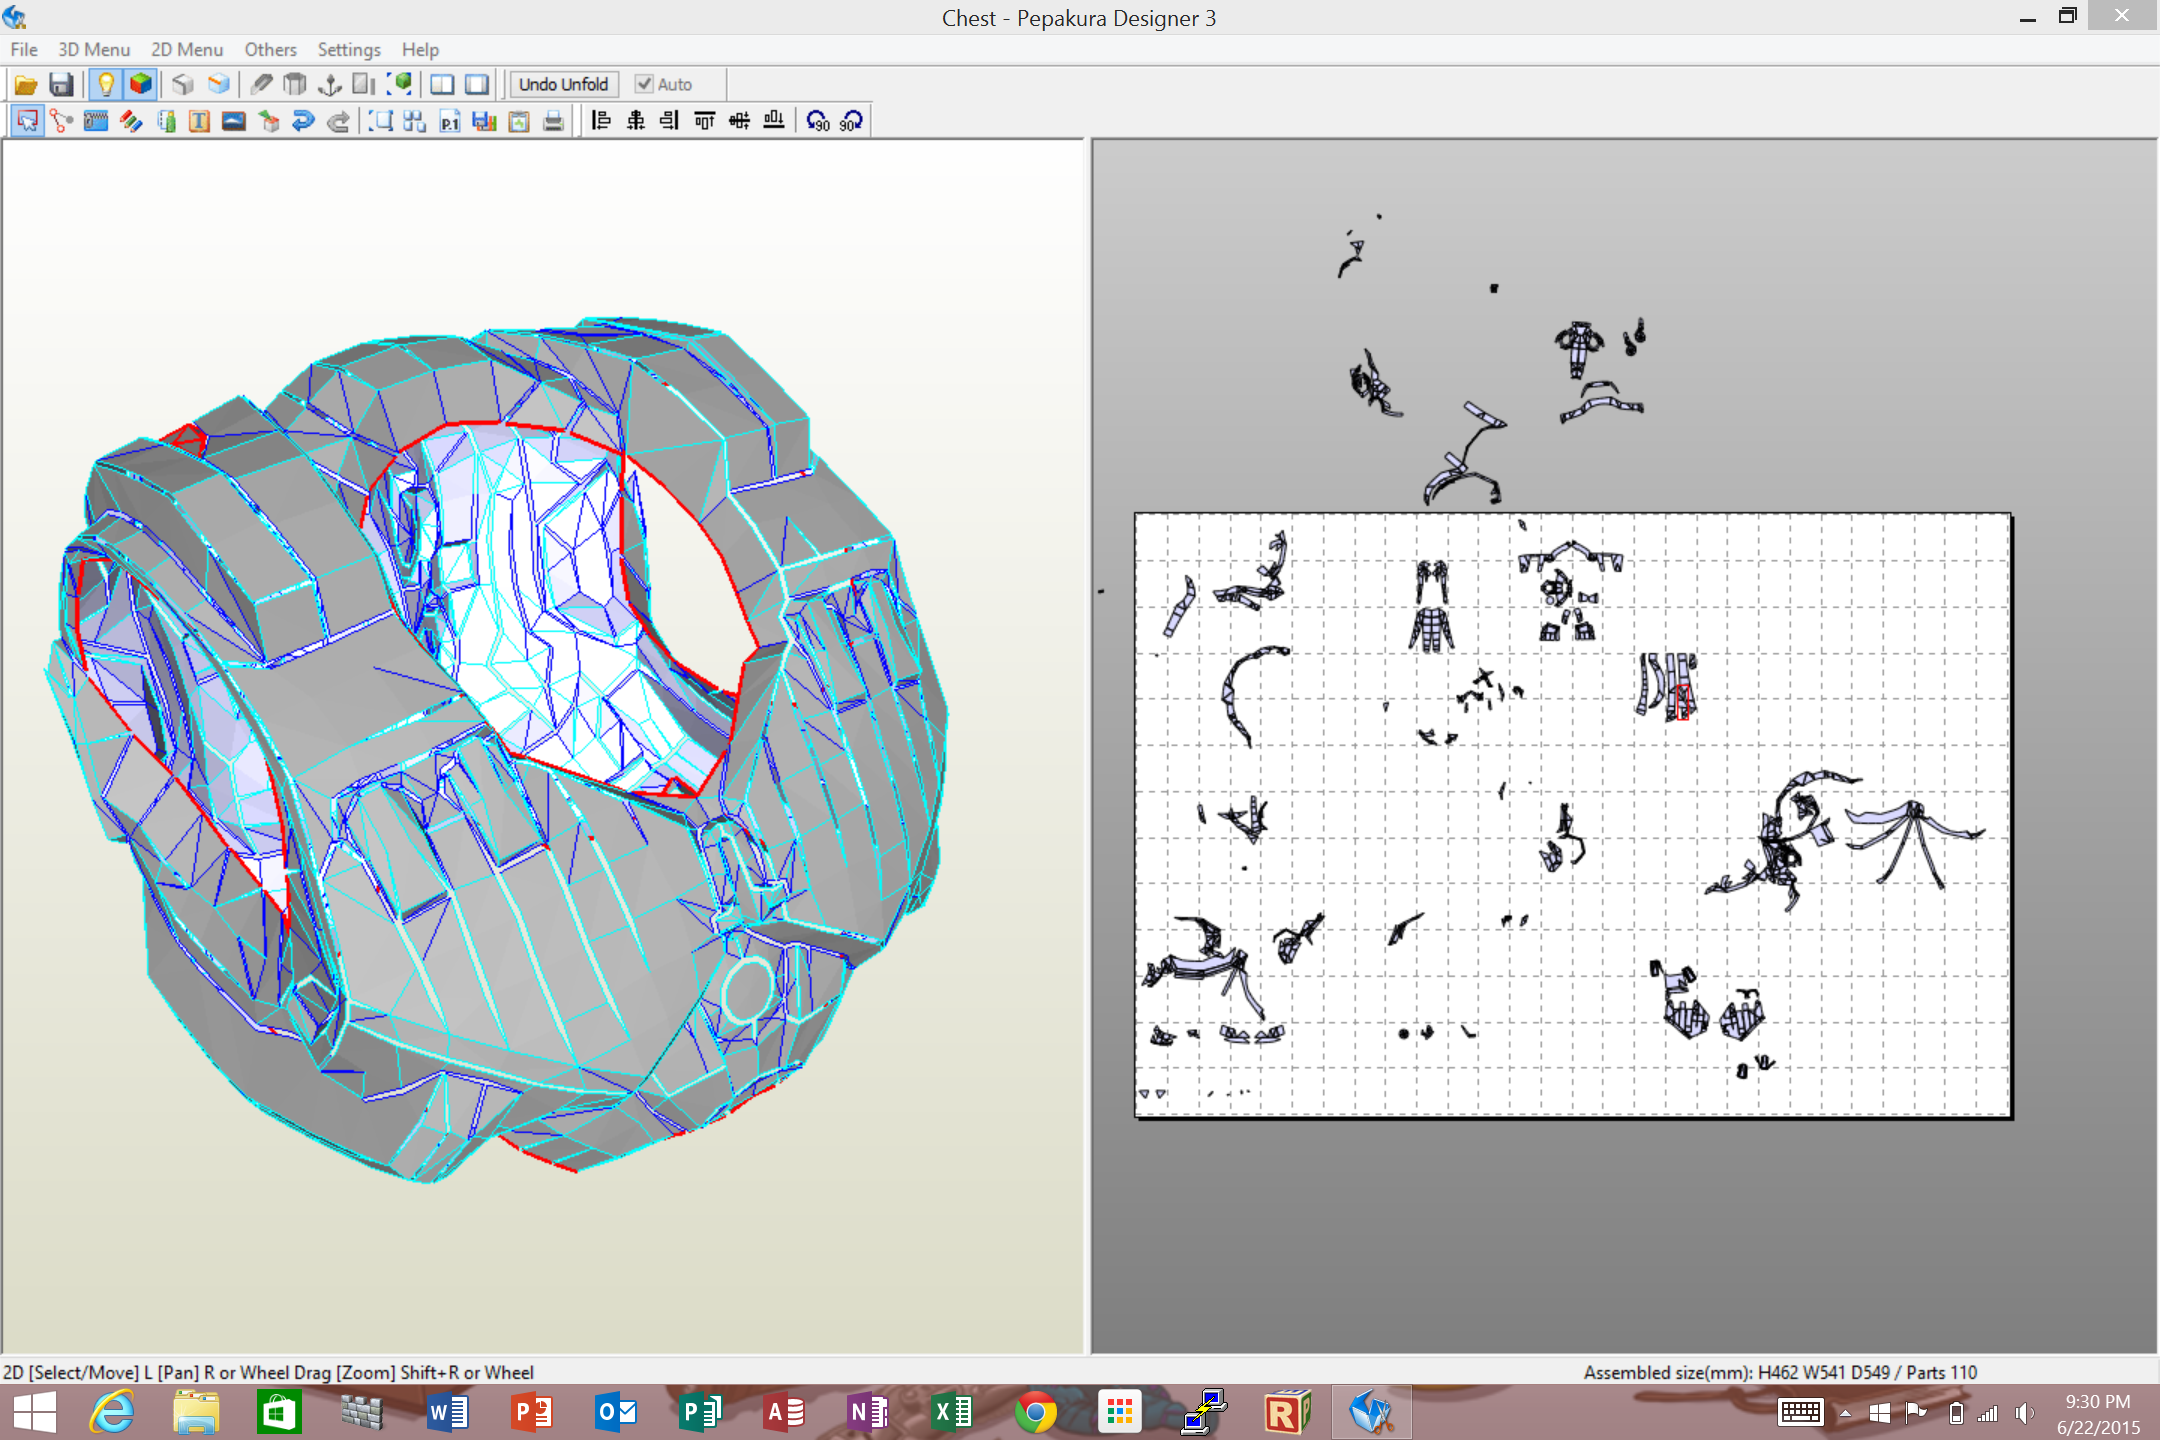2160x1440 pixels.
Task: Align selected parts to the bottom
Action: click(x=774, y=121)
